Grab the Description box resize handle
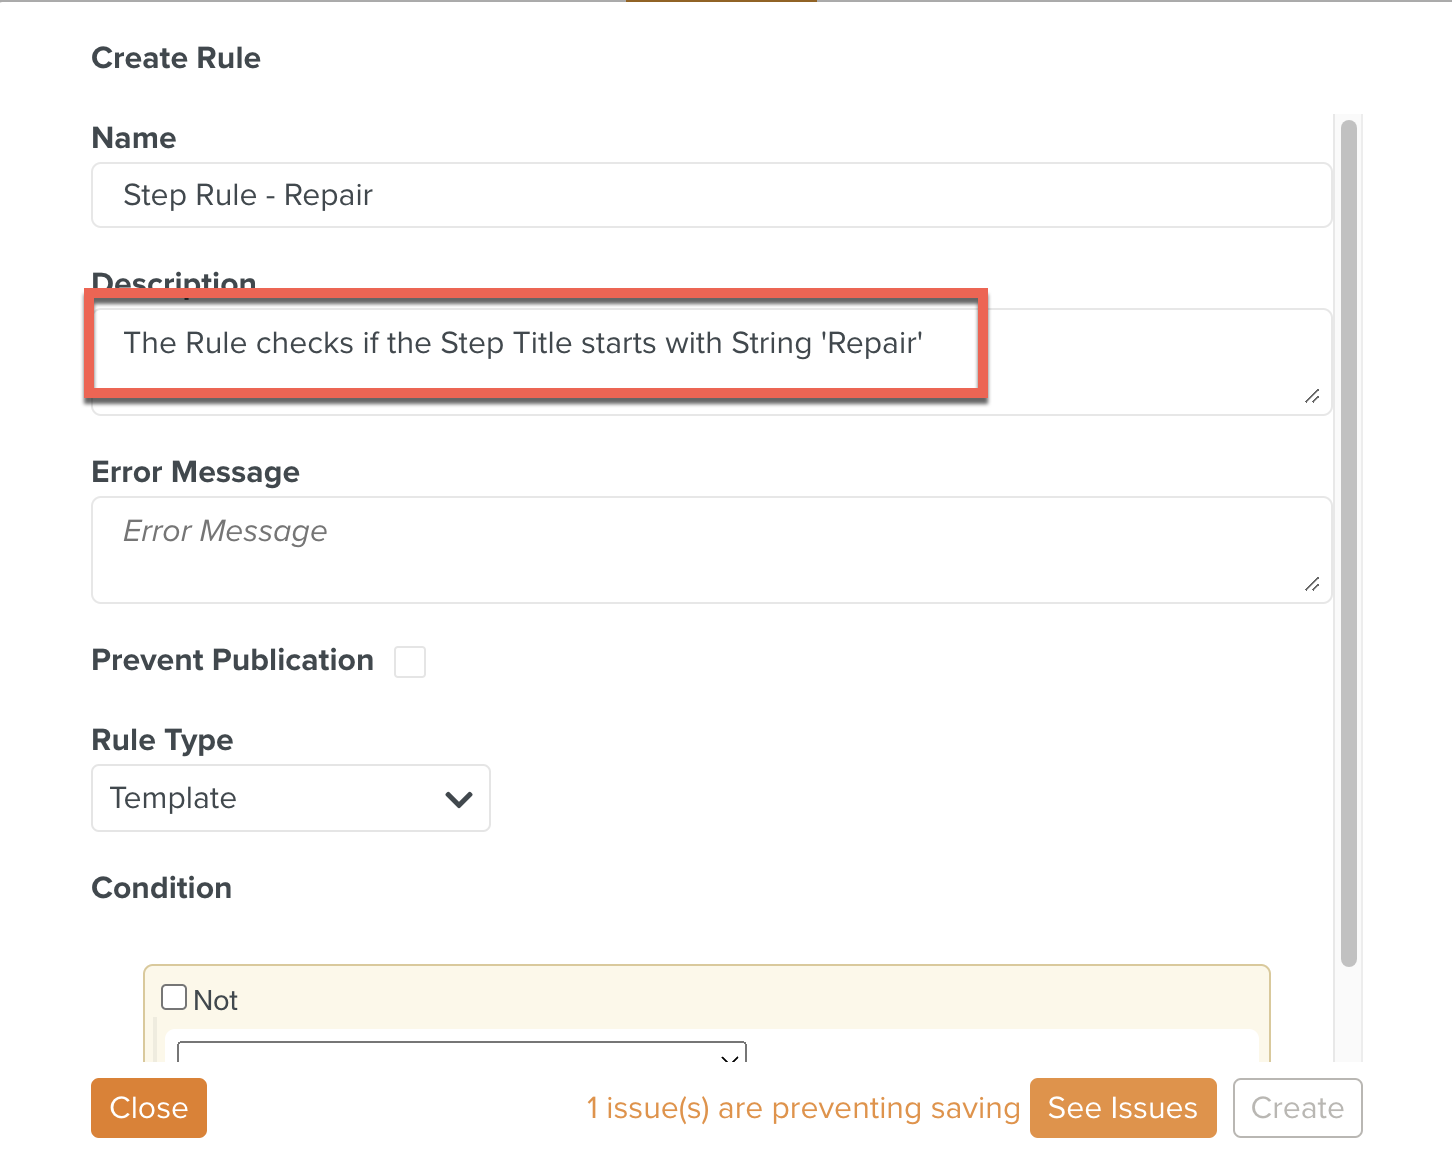 [1312, 397]
